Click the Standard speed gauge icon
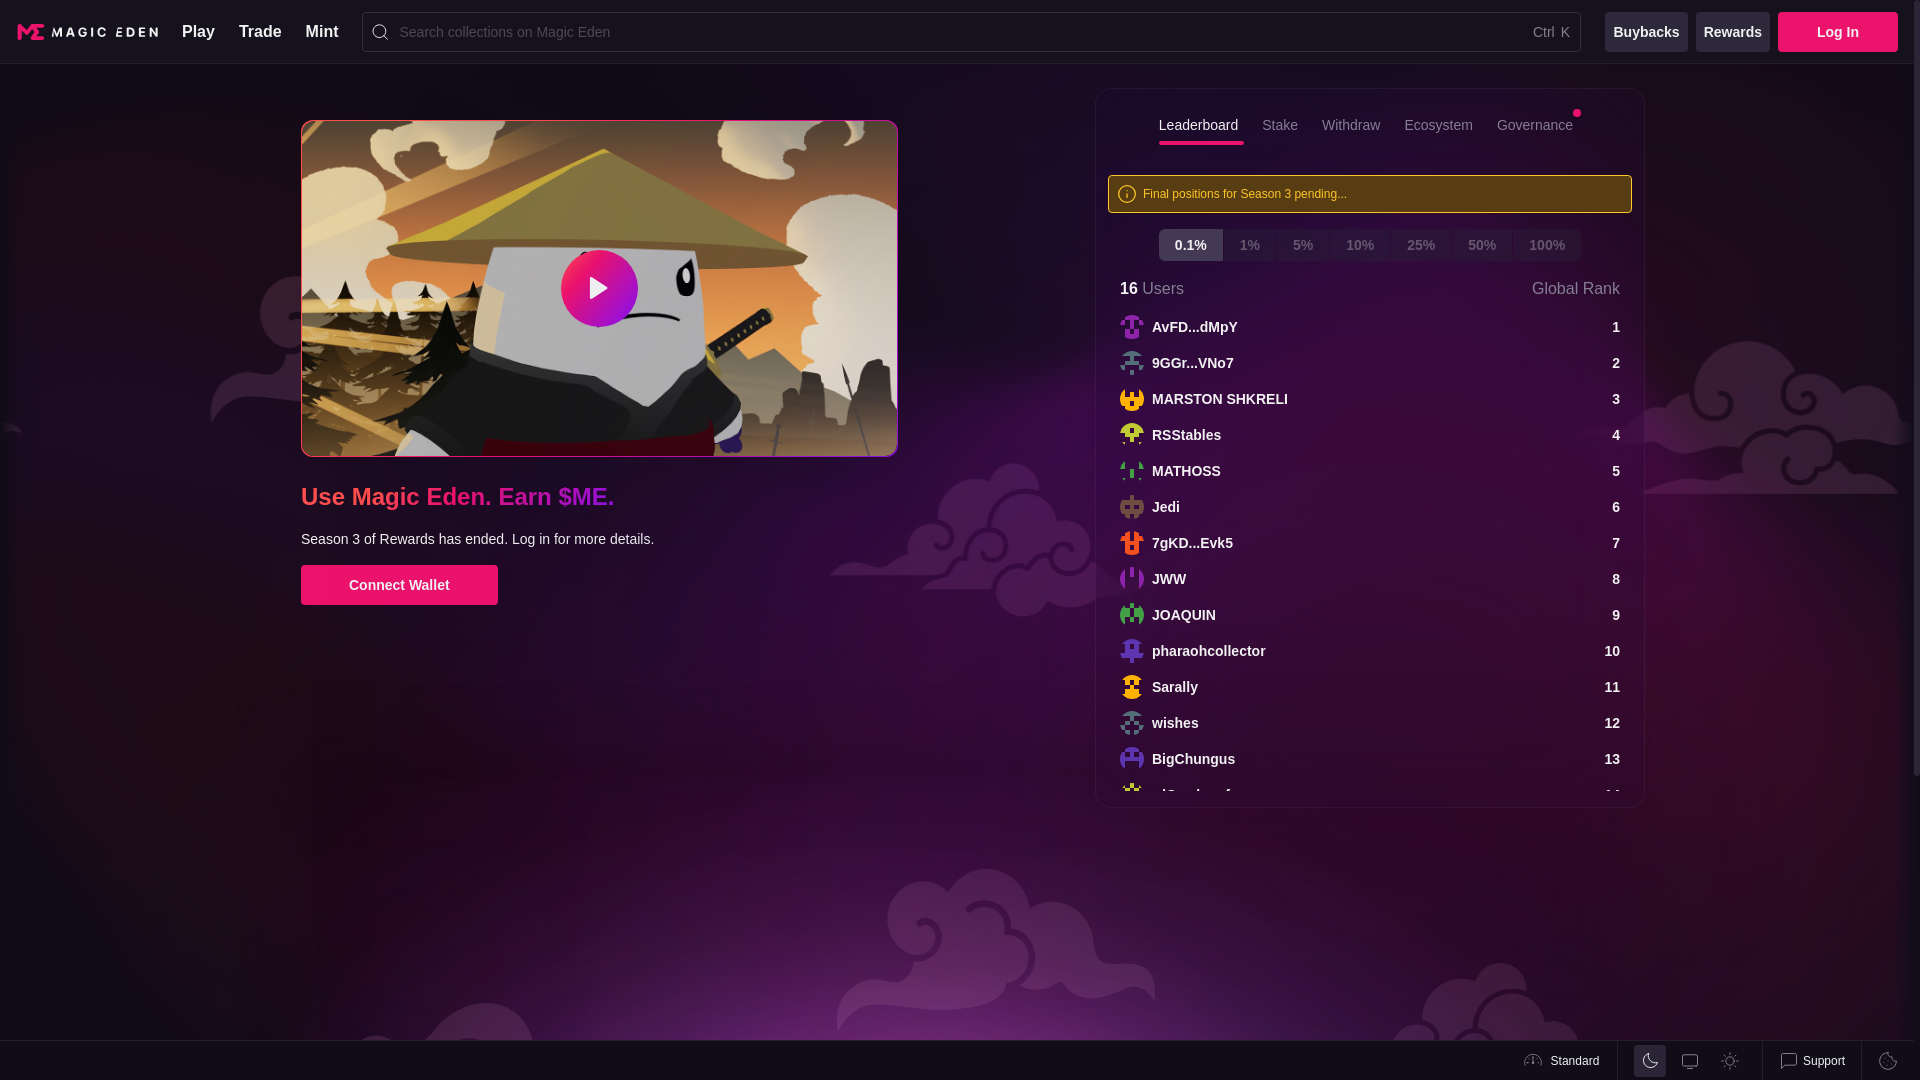Screen dimensions: 1920x1080 [1533, 1061]
